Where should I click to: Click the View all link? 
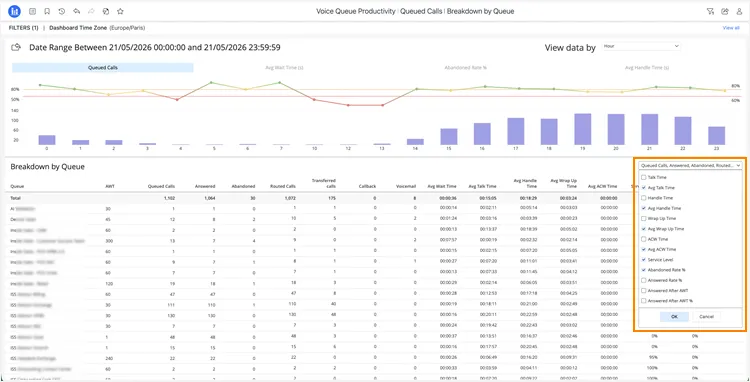[x=731, y=28]
